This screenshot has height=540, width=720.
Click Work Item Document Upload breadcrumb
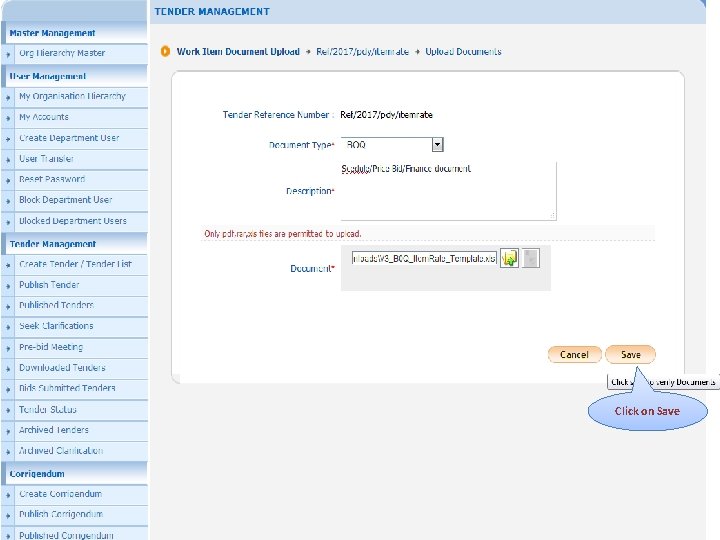tap(238, 51)
